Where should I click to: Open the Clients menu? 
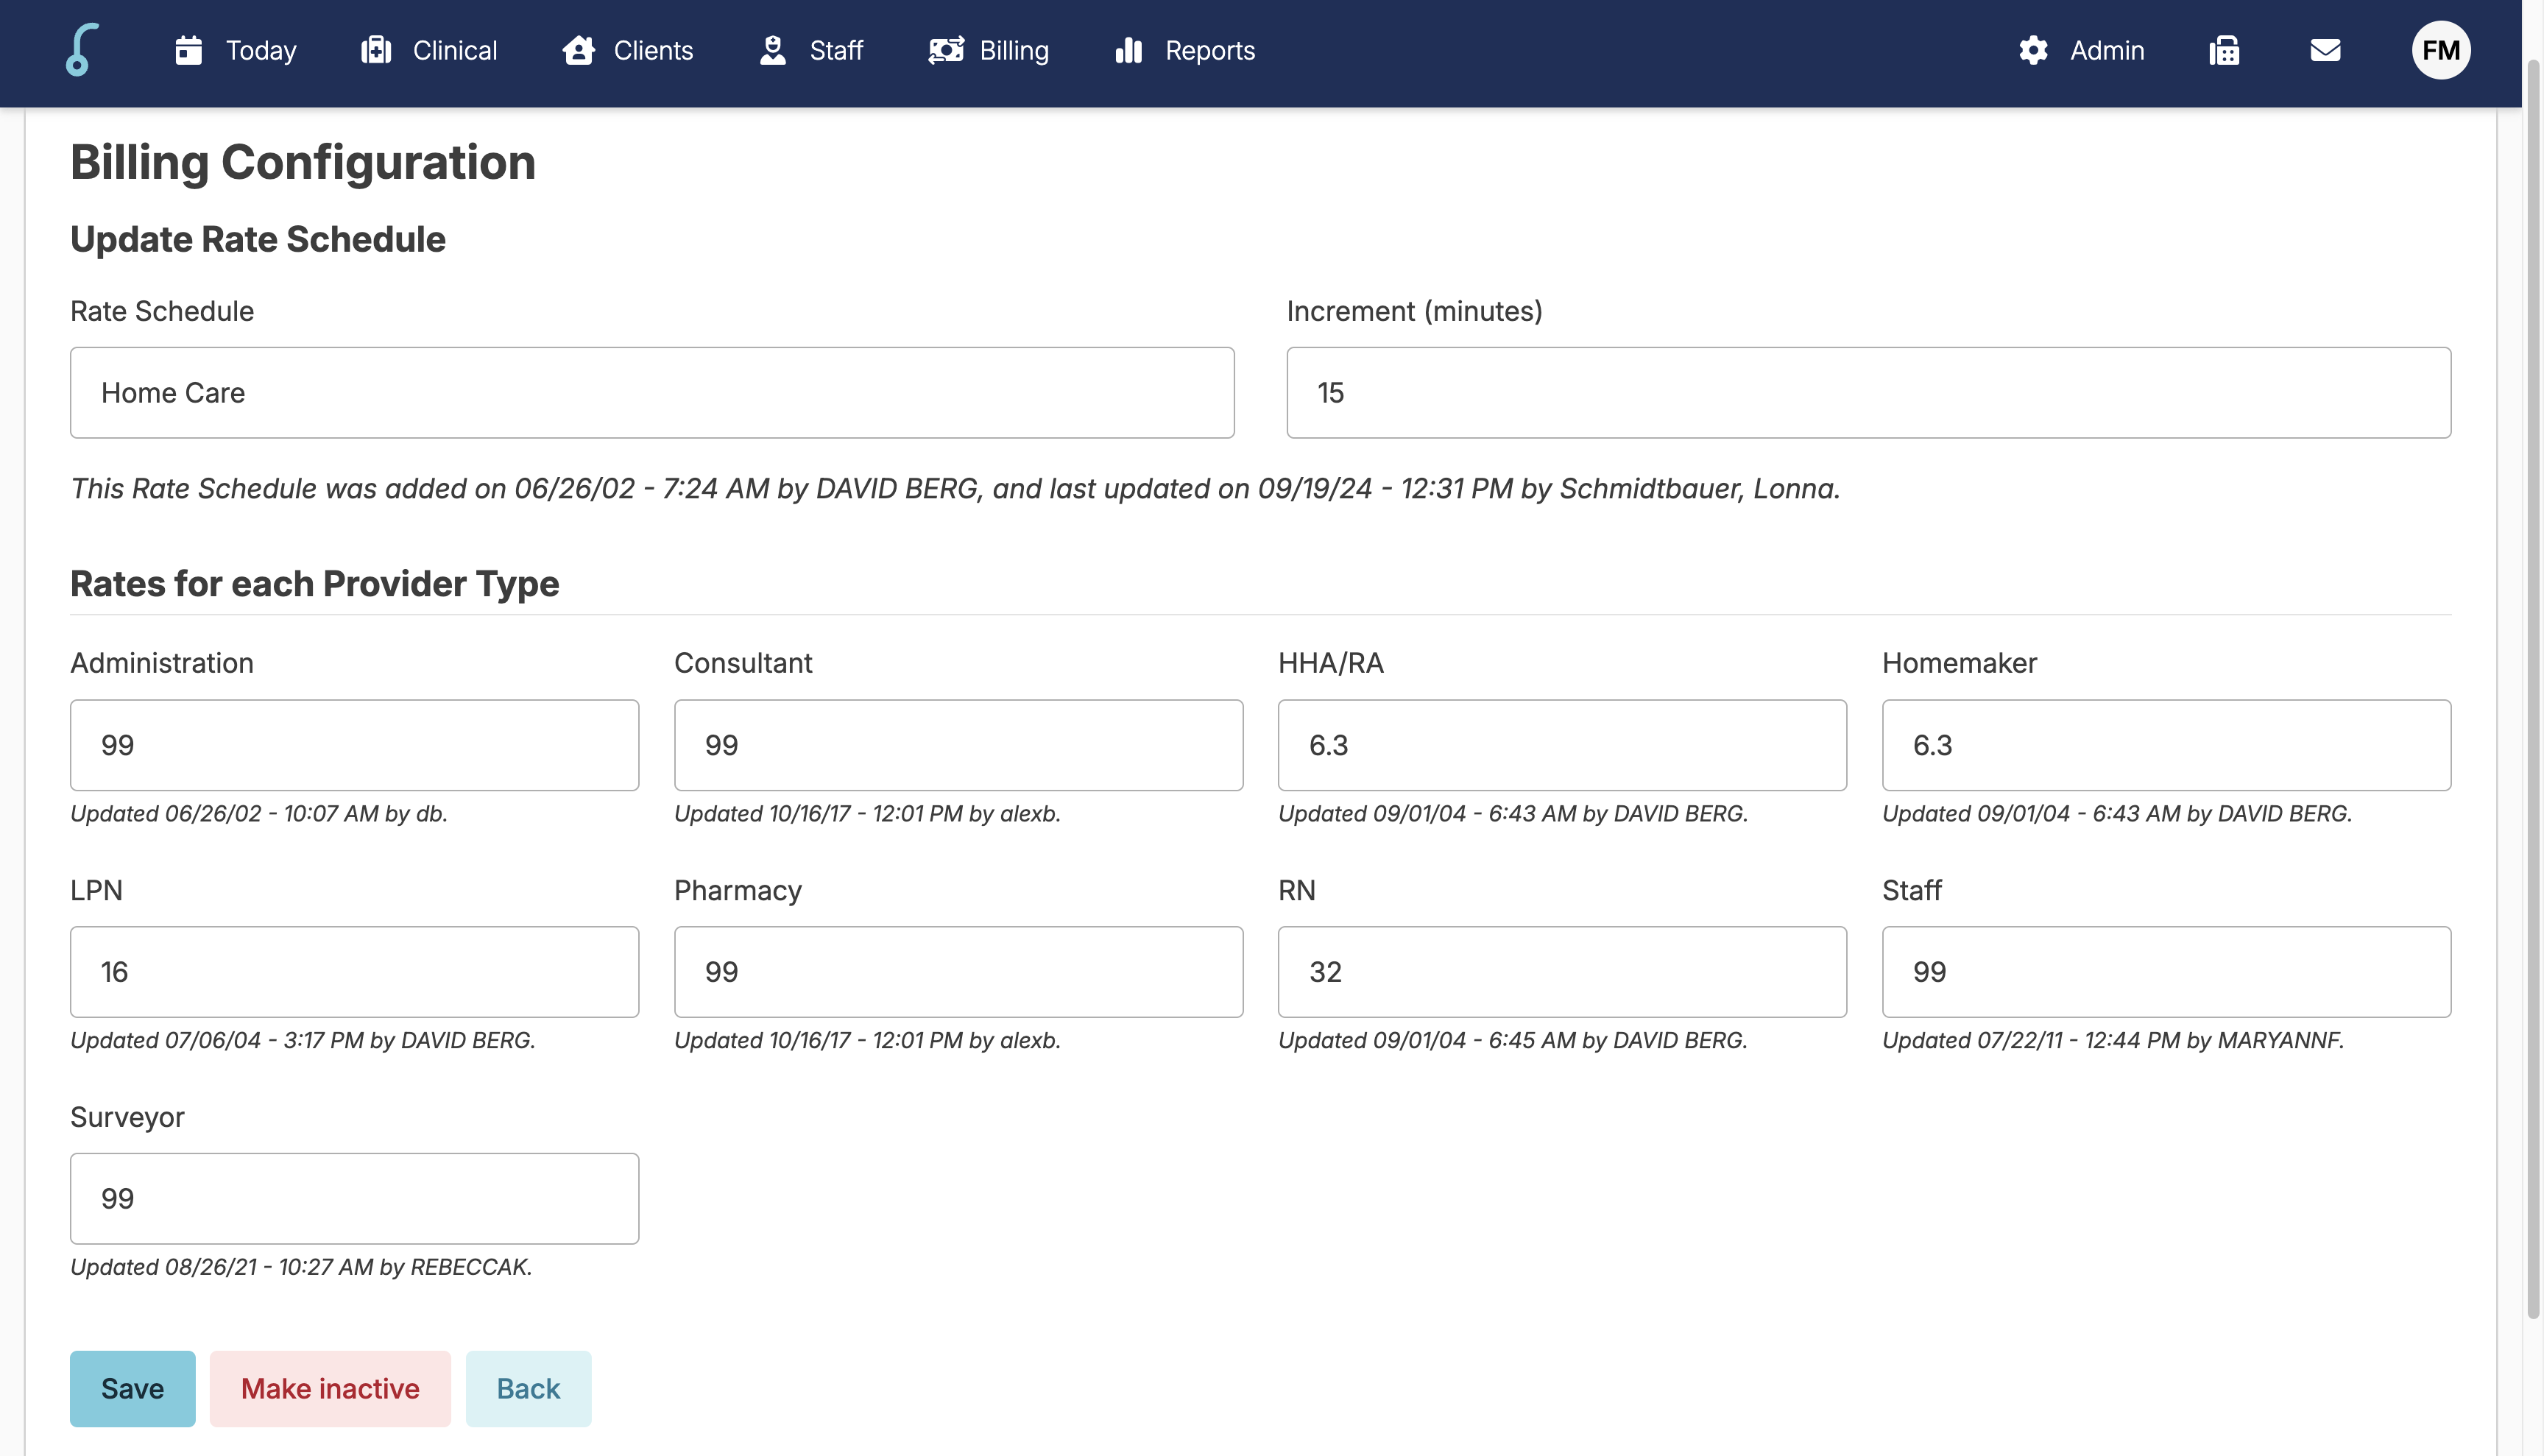[652, 50]
